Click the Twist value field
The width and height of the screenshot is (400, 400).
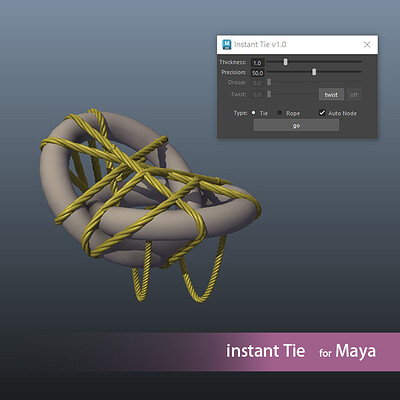pos(257,95)
